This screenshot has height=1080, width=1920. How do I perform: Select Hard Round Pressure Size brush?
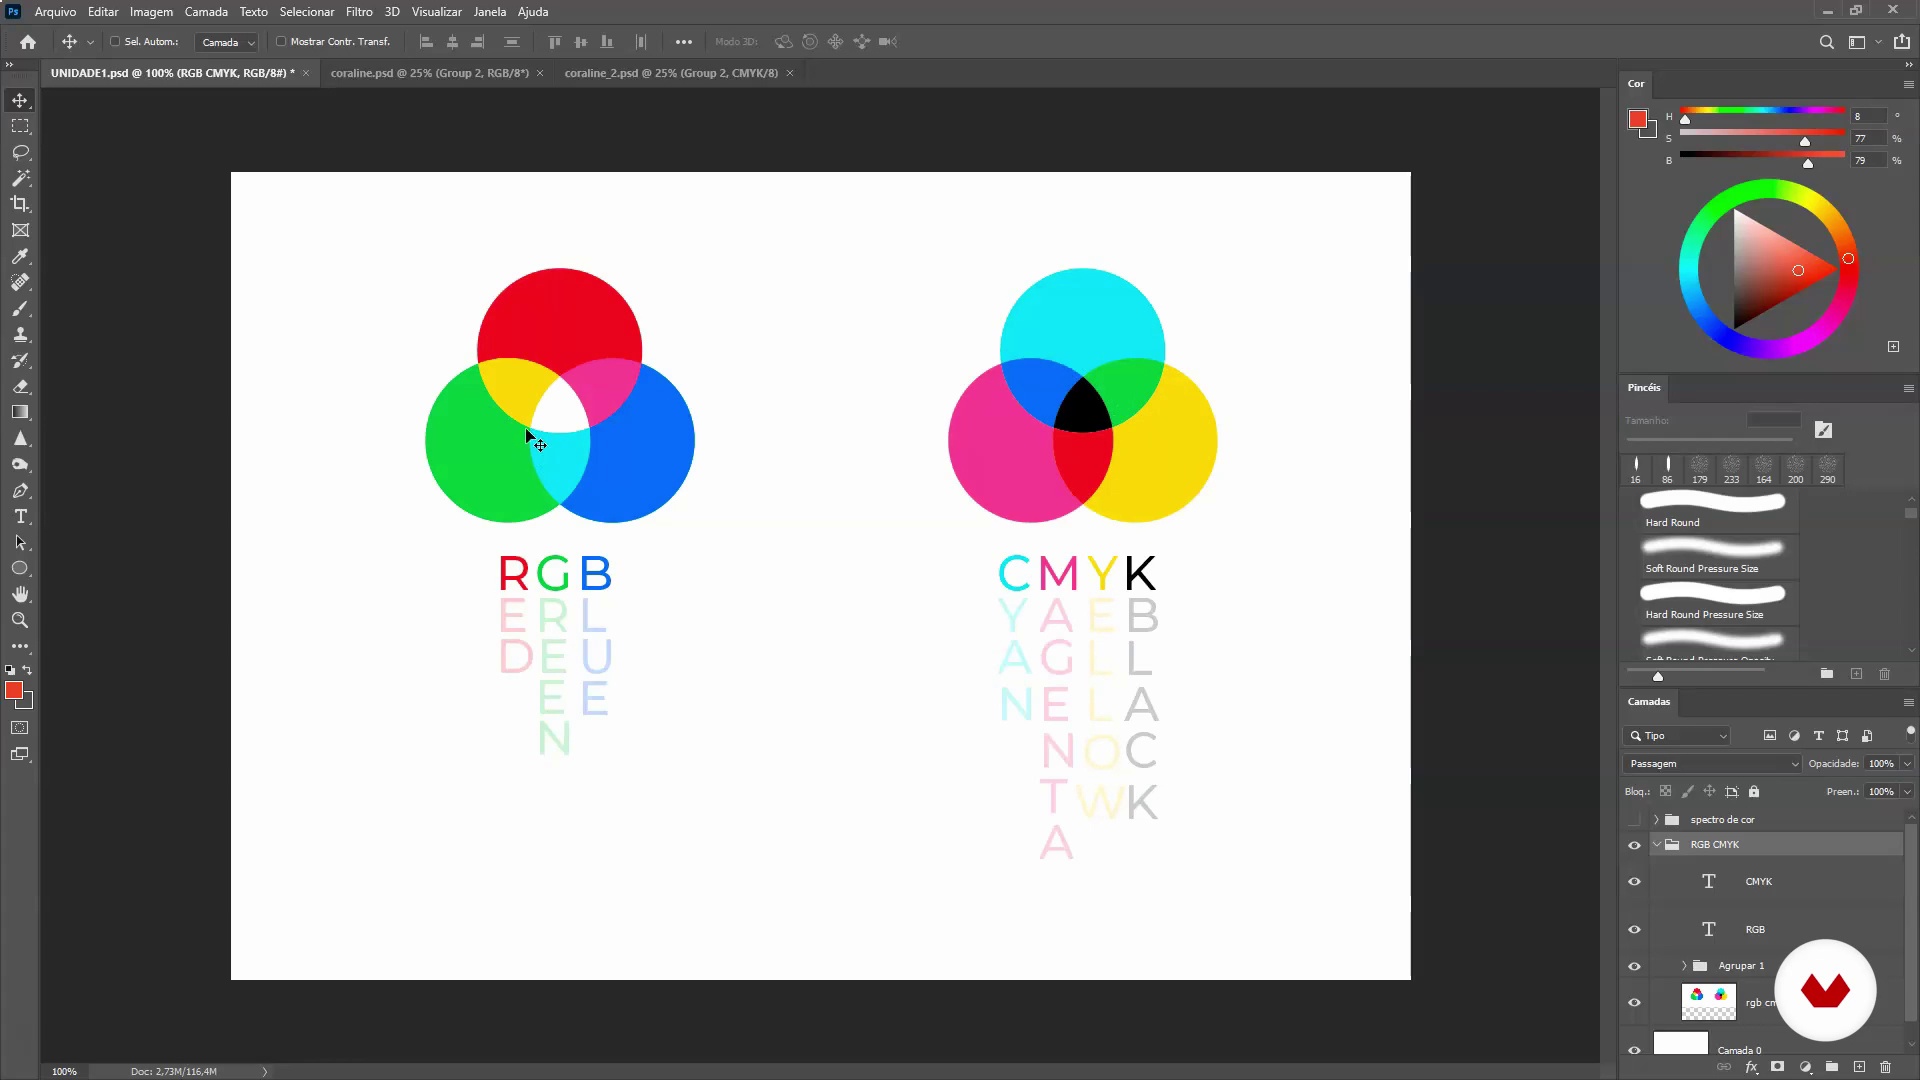coord(1710,602)
